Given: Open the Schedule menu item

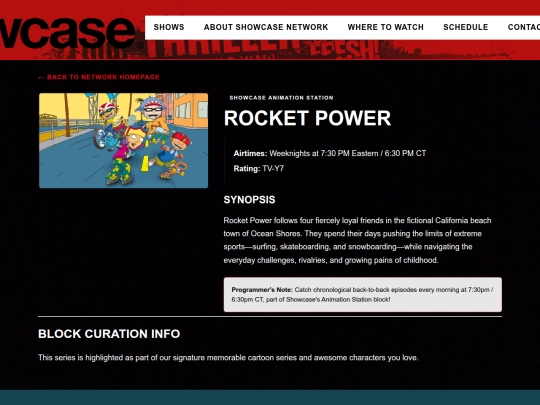Looking at the screenshot, I should [x=466, y=27].
